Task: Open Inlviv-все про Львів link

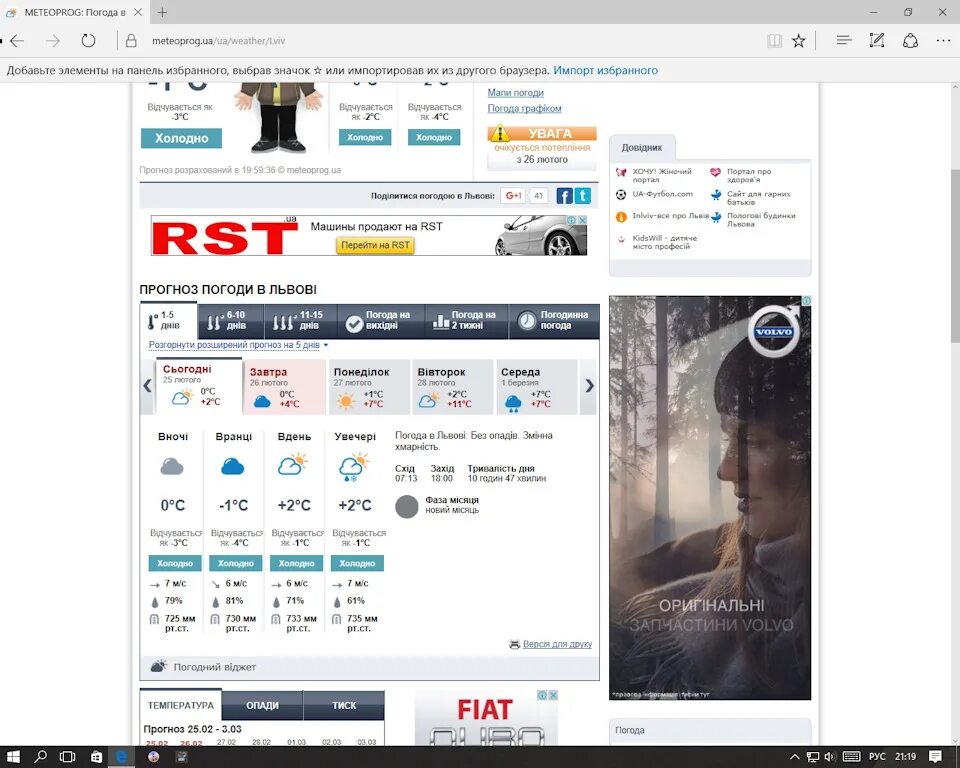Action: pos(670,216)
